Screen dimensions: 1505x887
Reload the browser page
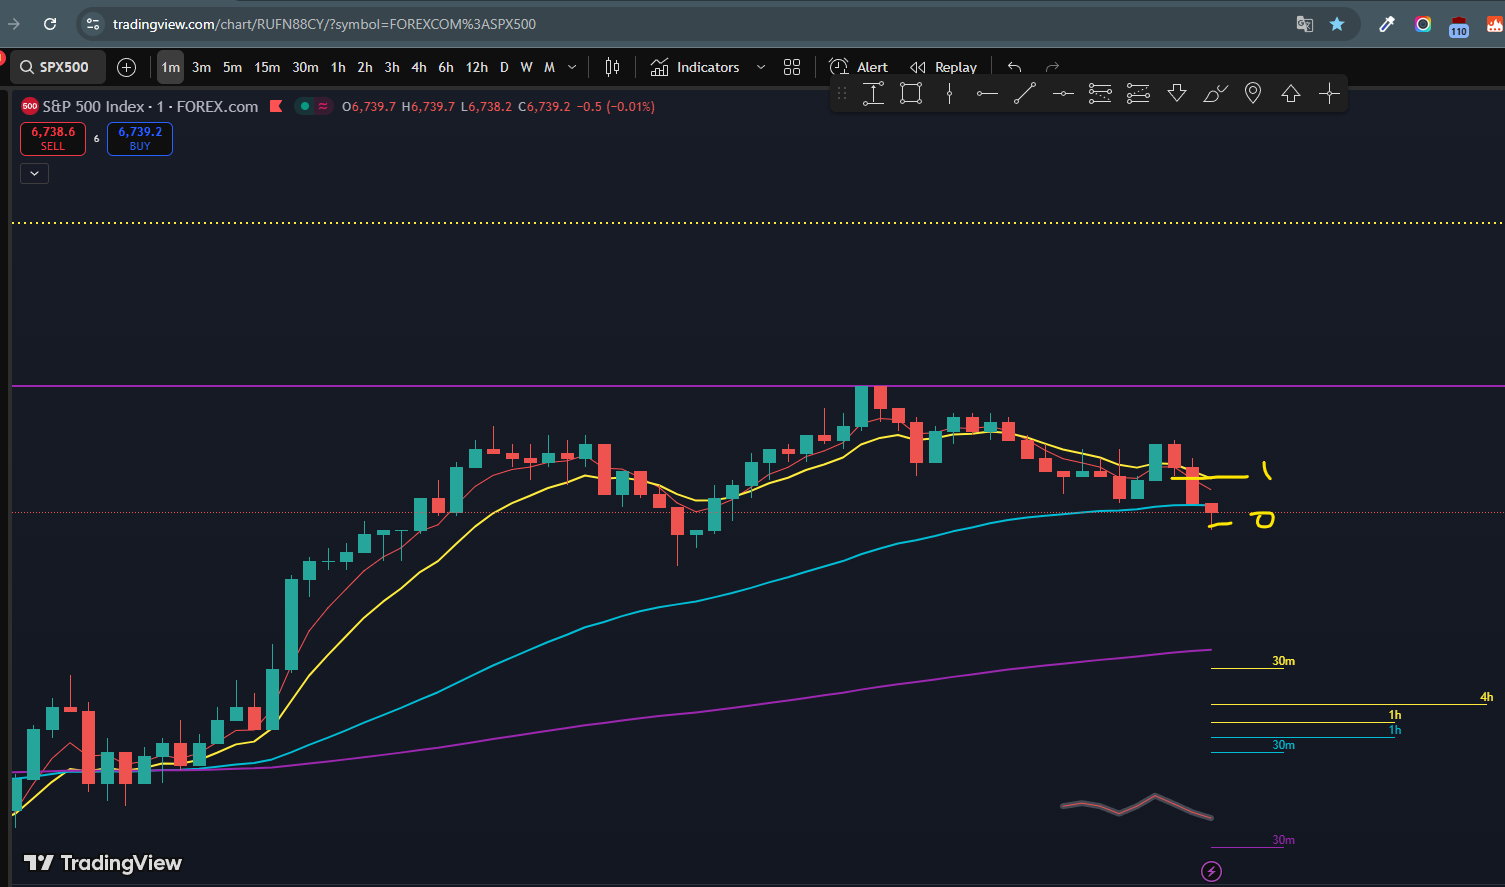tap(50, 24)
